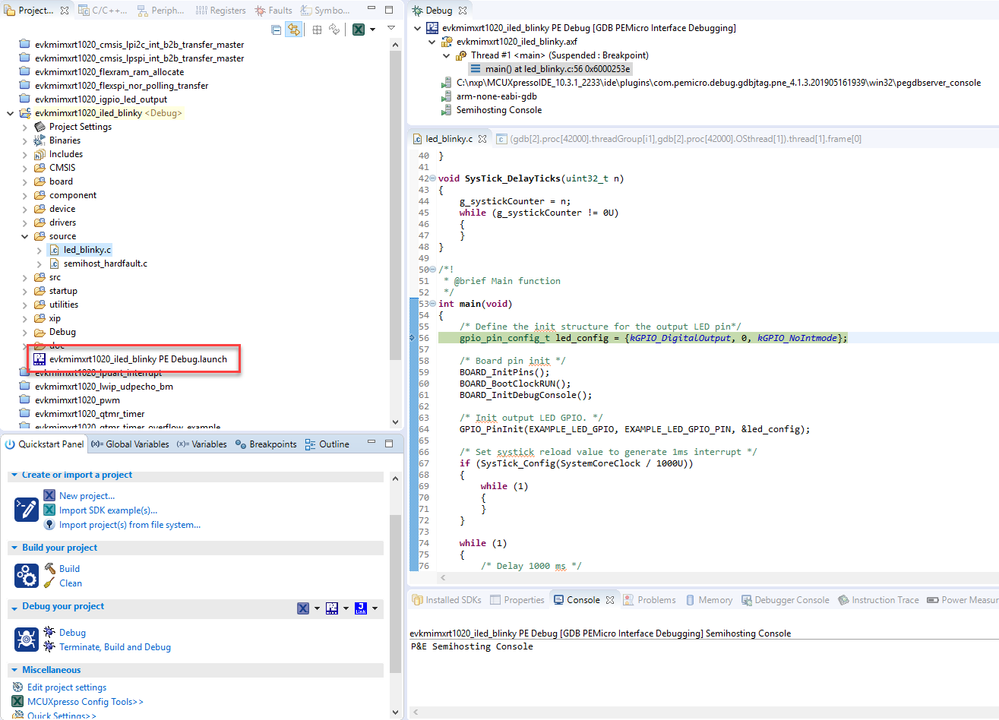
Task: Click Build link in Quickstart Panel
Action: [69, 568]
